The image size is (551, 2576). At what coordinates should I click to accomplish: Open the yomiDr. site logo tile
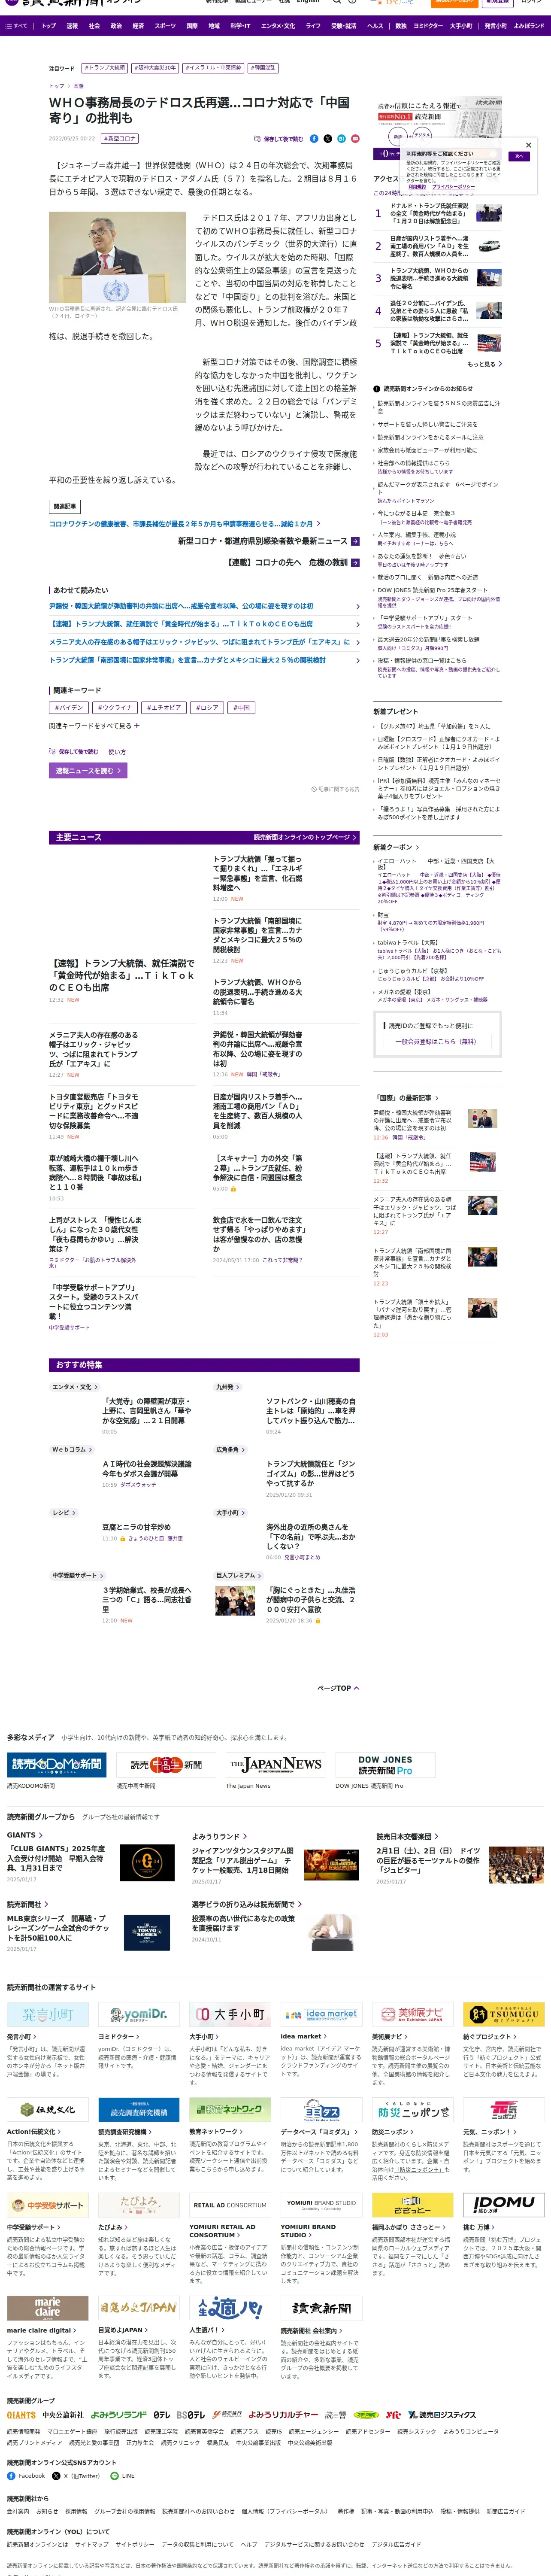[139, 2014]
